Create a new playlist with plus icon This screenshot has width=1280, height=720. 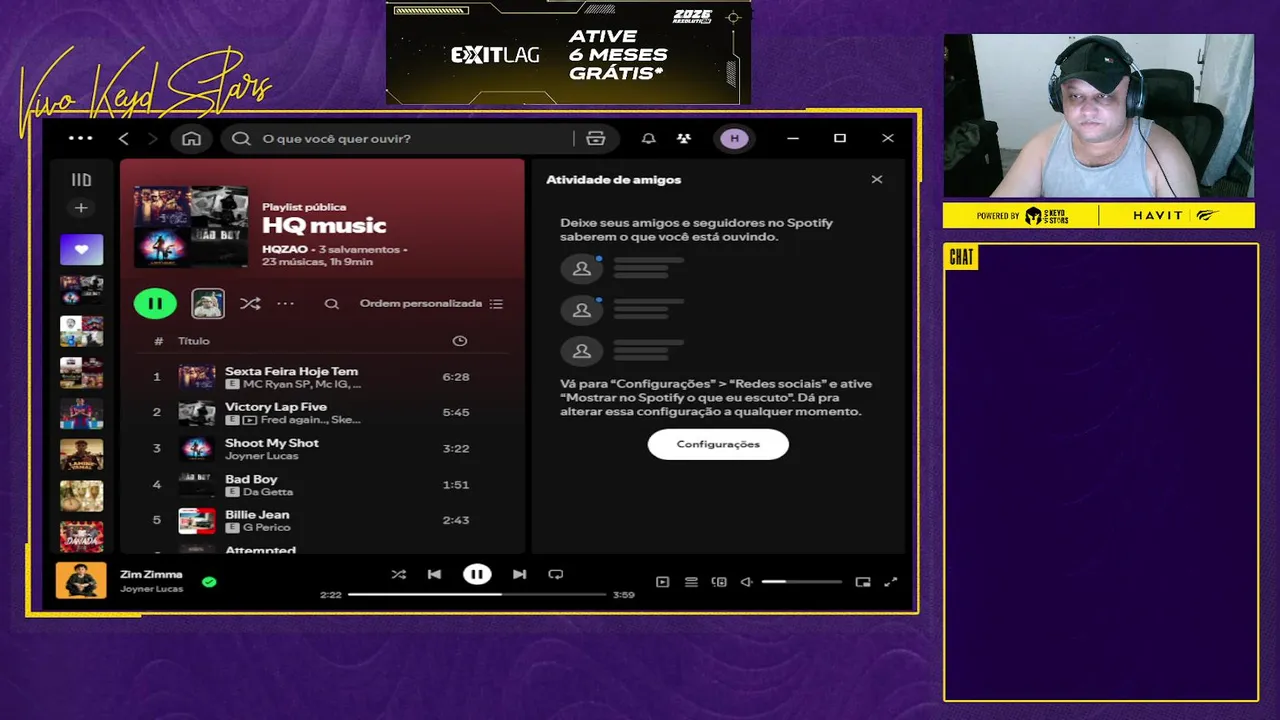[81, 208]
